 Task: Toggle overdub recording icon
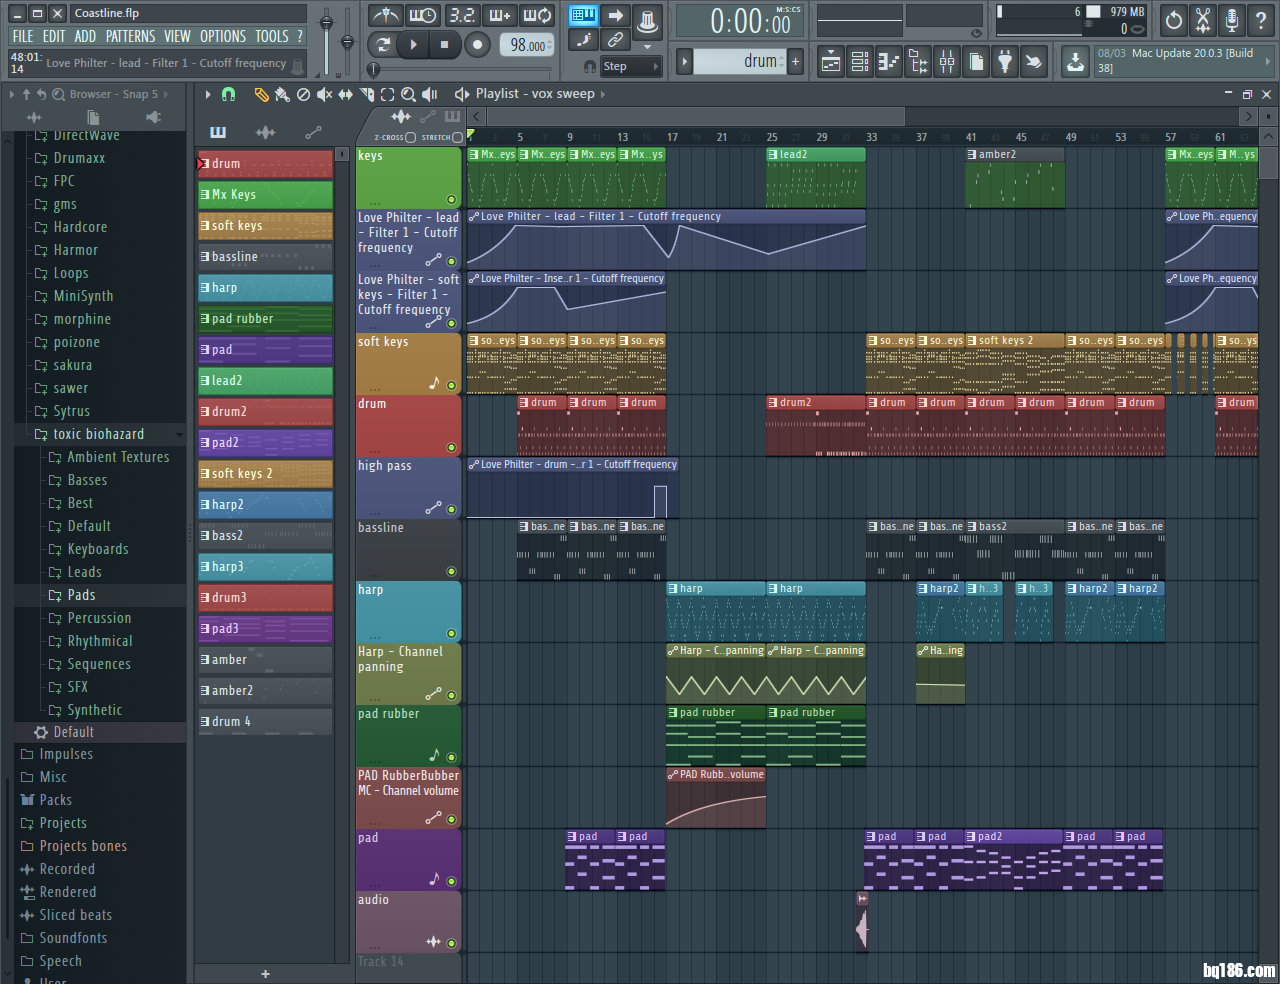tap(500, 15)
